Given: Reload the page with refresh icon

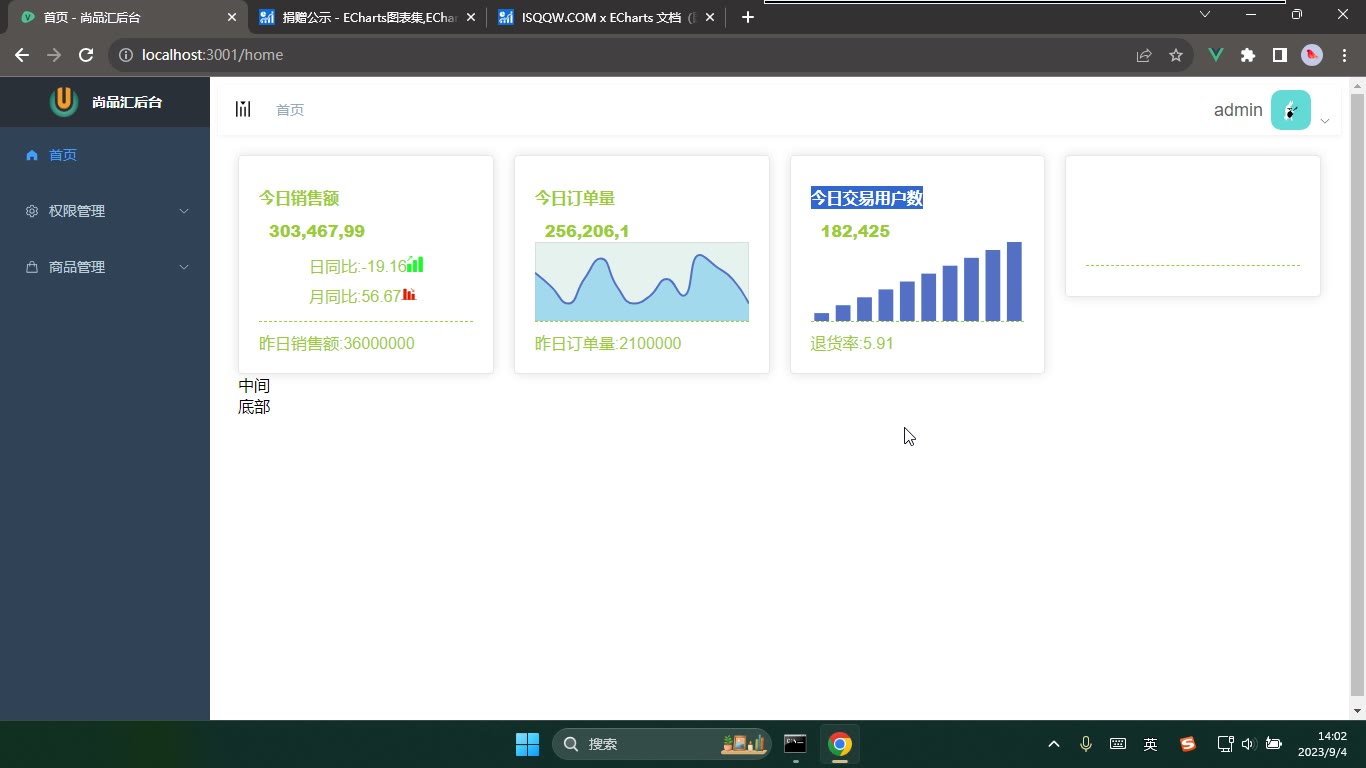Looking at the screenshot, I should pos(86,55).
